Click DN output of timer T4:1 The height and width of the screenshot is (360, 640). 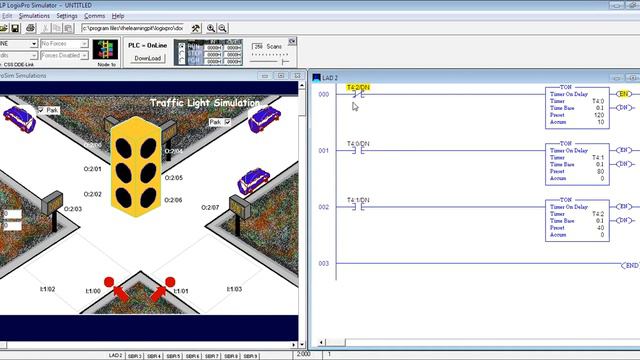click(624, 164)
